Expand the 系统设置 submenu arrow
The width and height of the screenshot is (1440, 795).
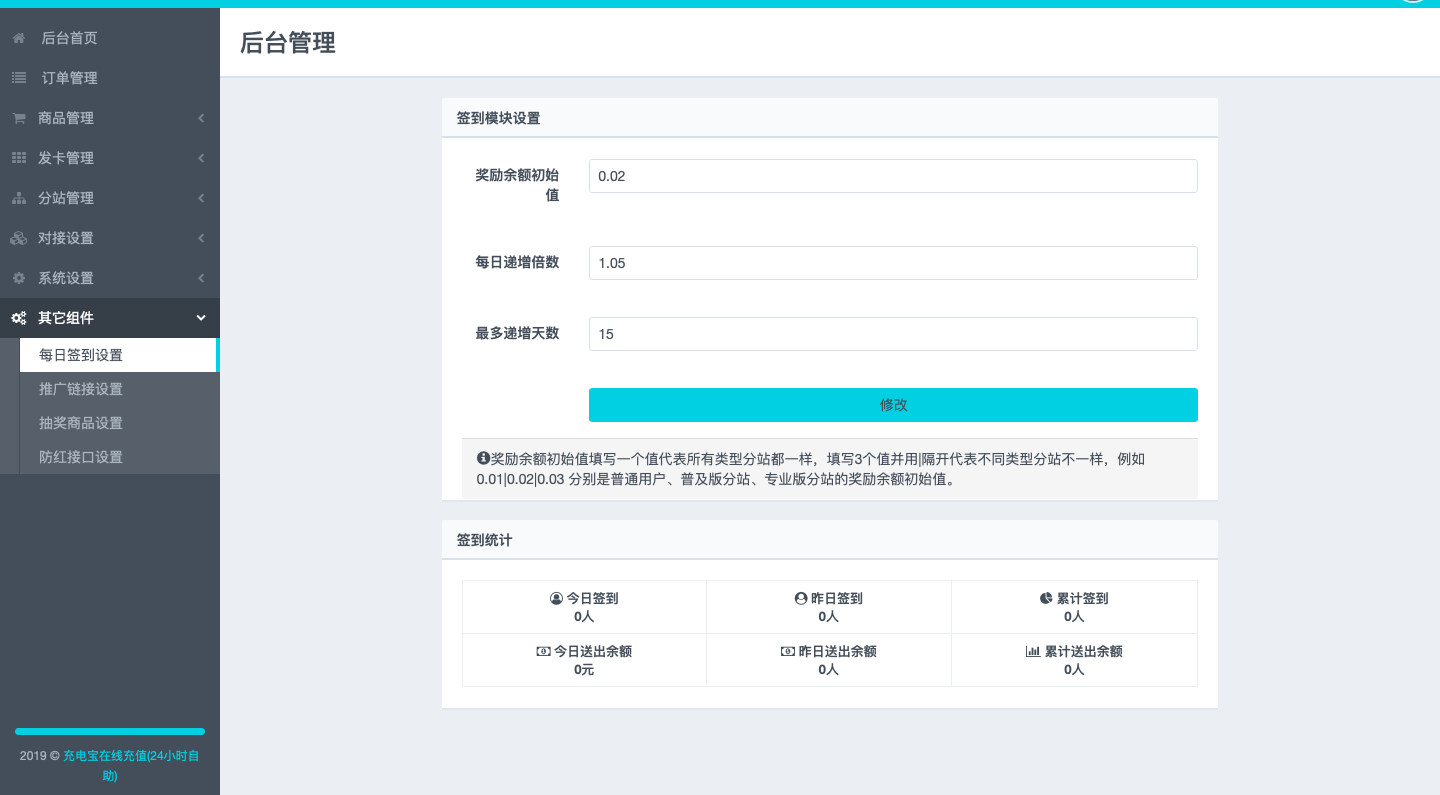[201, 278]
